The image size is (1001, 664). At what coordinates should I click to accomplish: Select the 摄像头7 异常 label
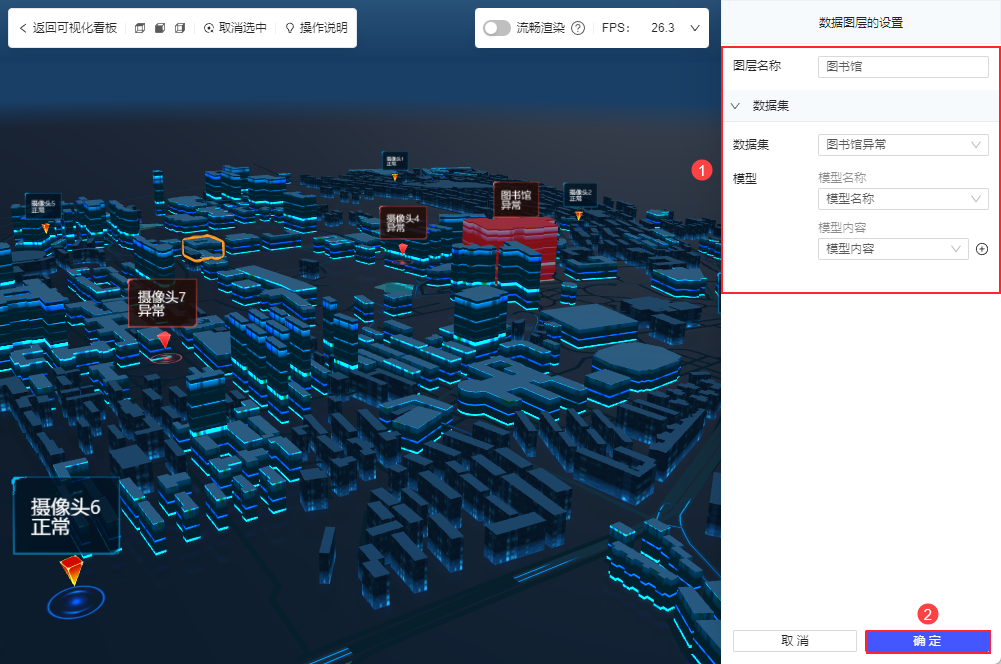(162, 303)
